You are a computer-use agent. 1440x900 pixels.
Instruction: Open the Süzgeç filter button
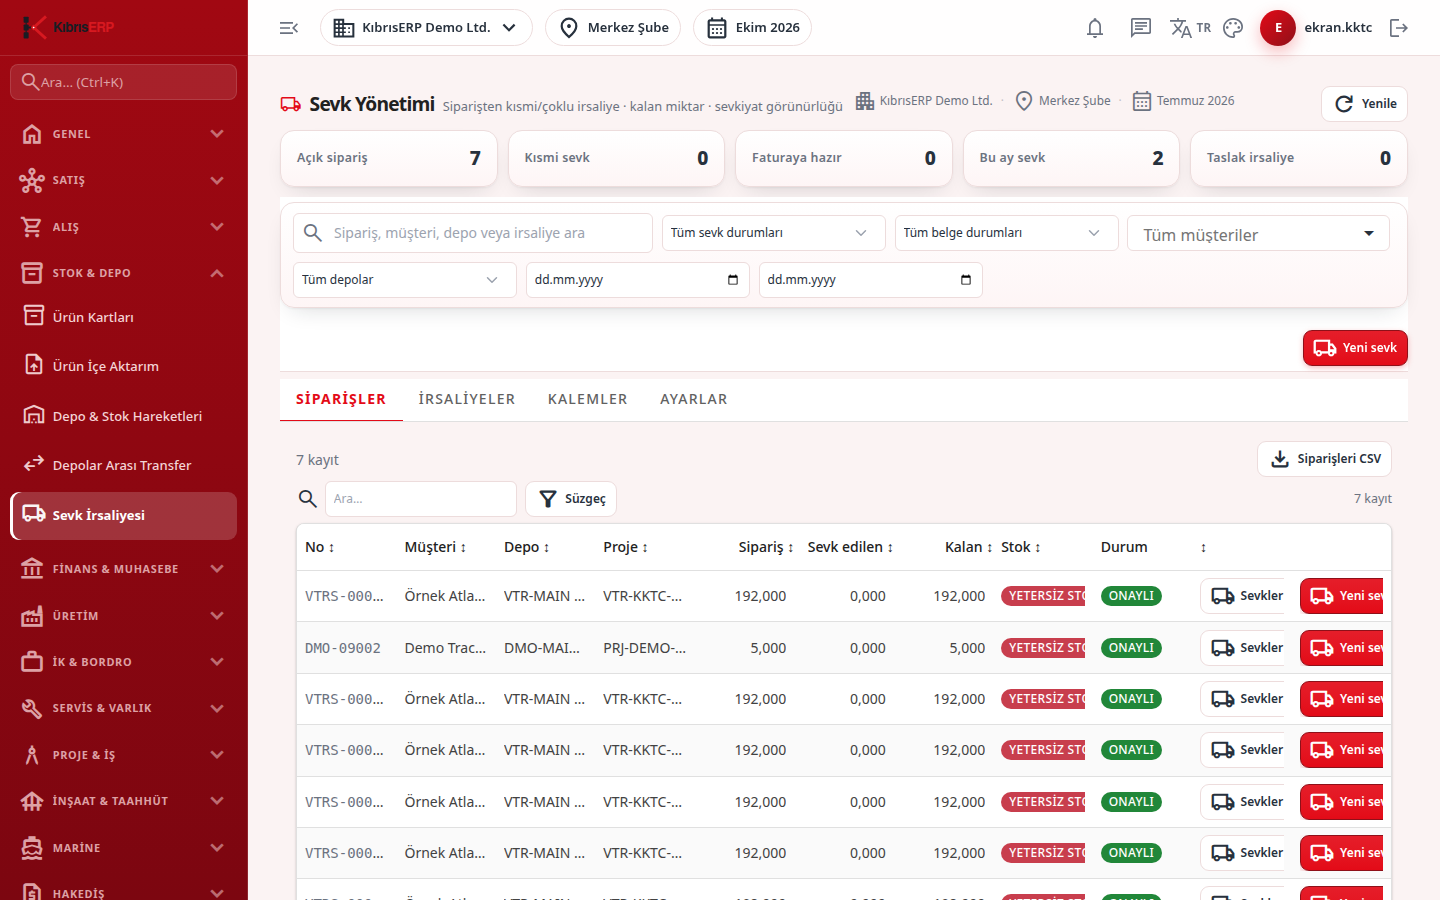[x=571, y=499]
